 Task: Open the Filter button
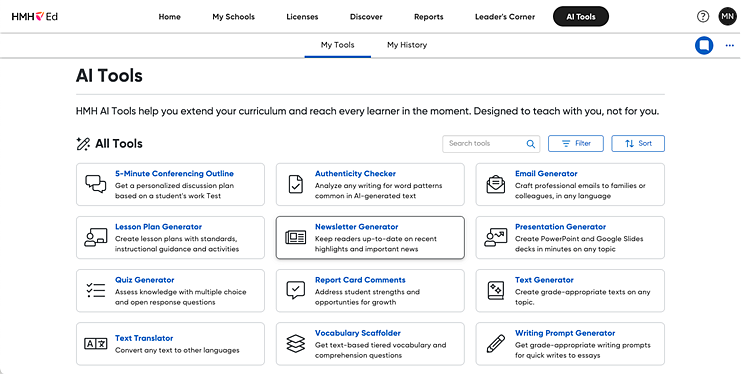tap(576, 143)
